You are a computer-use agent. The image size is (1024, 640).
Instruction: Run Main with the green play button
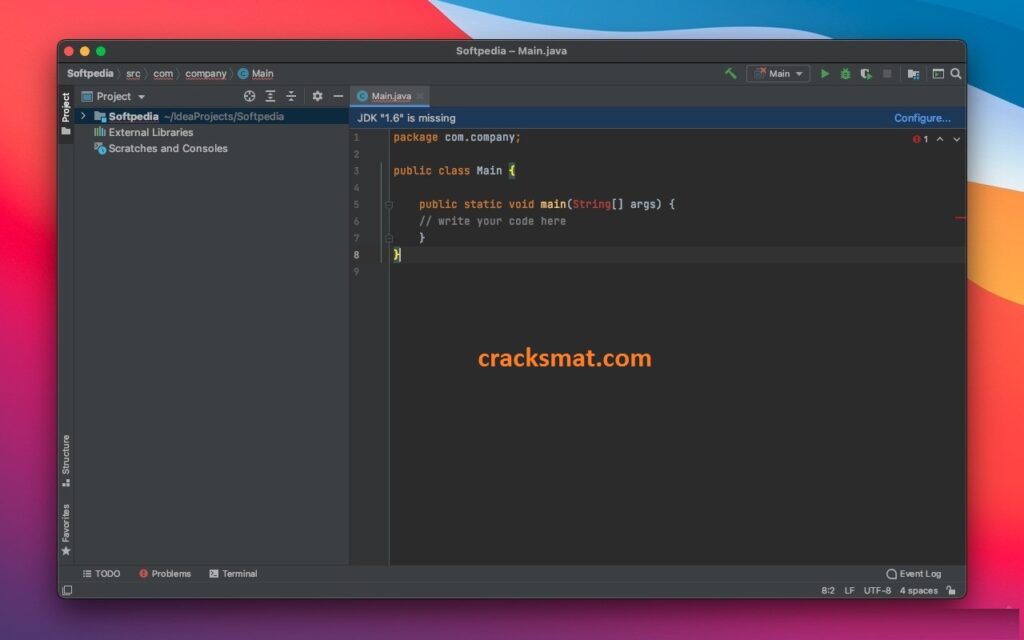[x=825, y=74]
